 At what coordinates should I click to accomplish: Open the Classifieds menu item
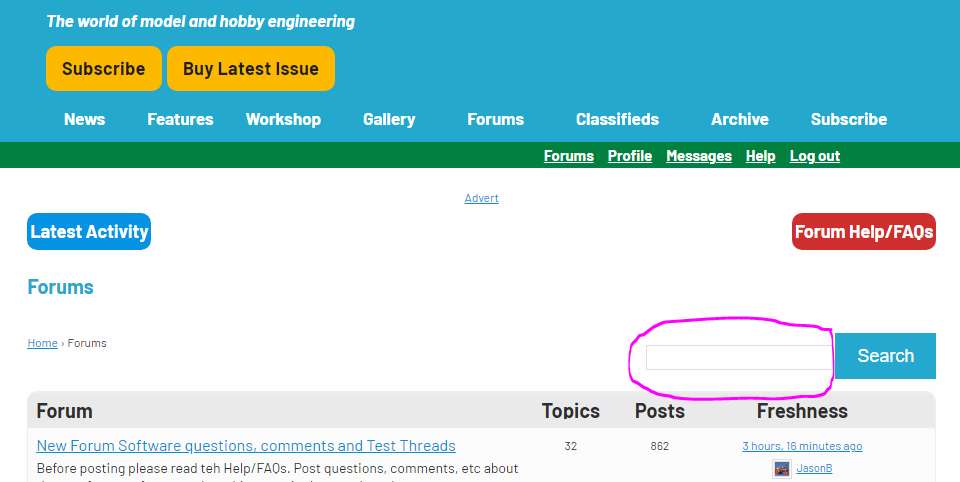617,119
